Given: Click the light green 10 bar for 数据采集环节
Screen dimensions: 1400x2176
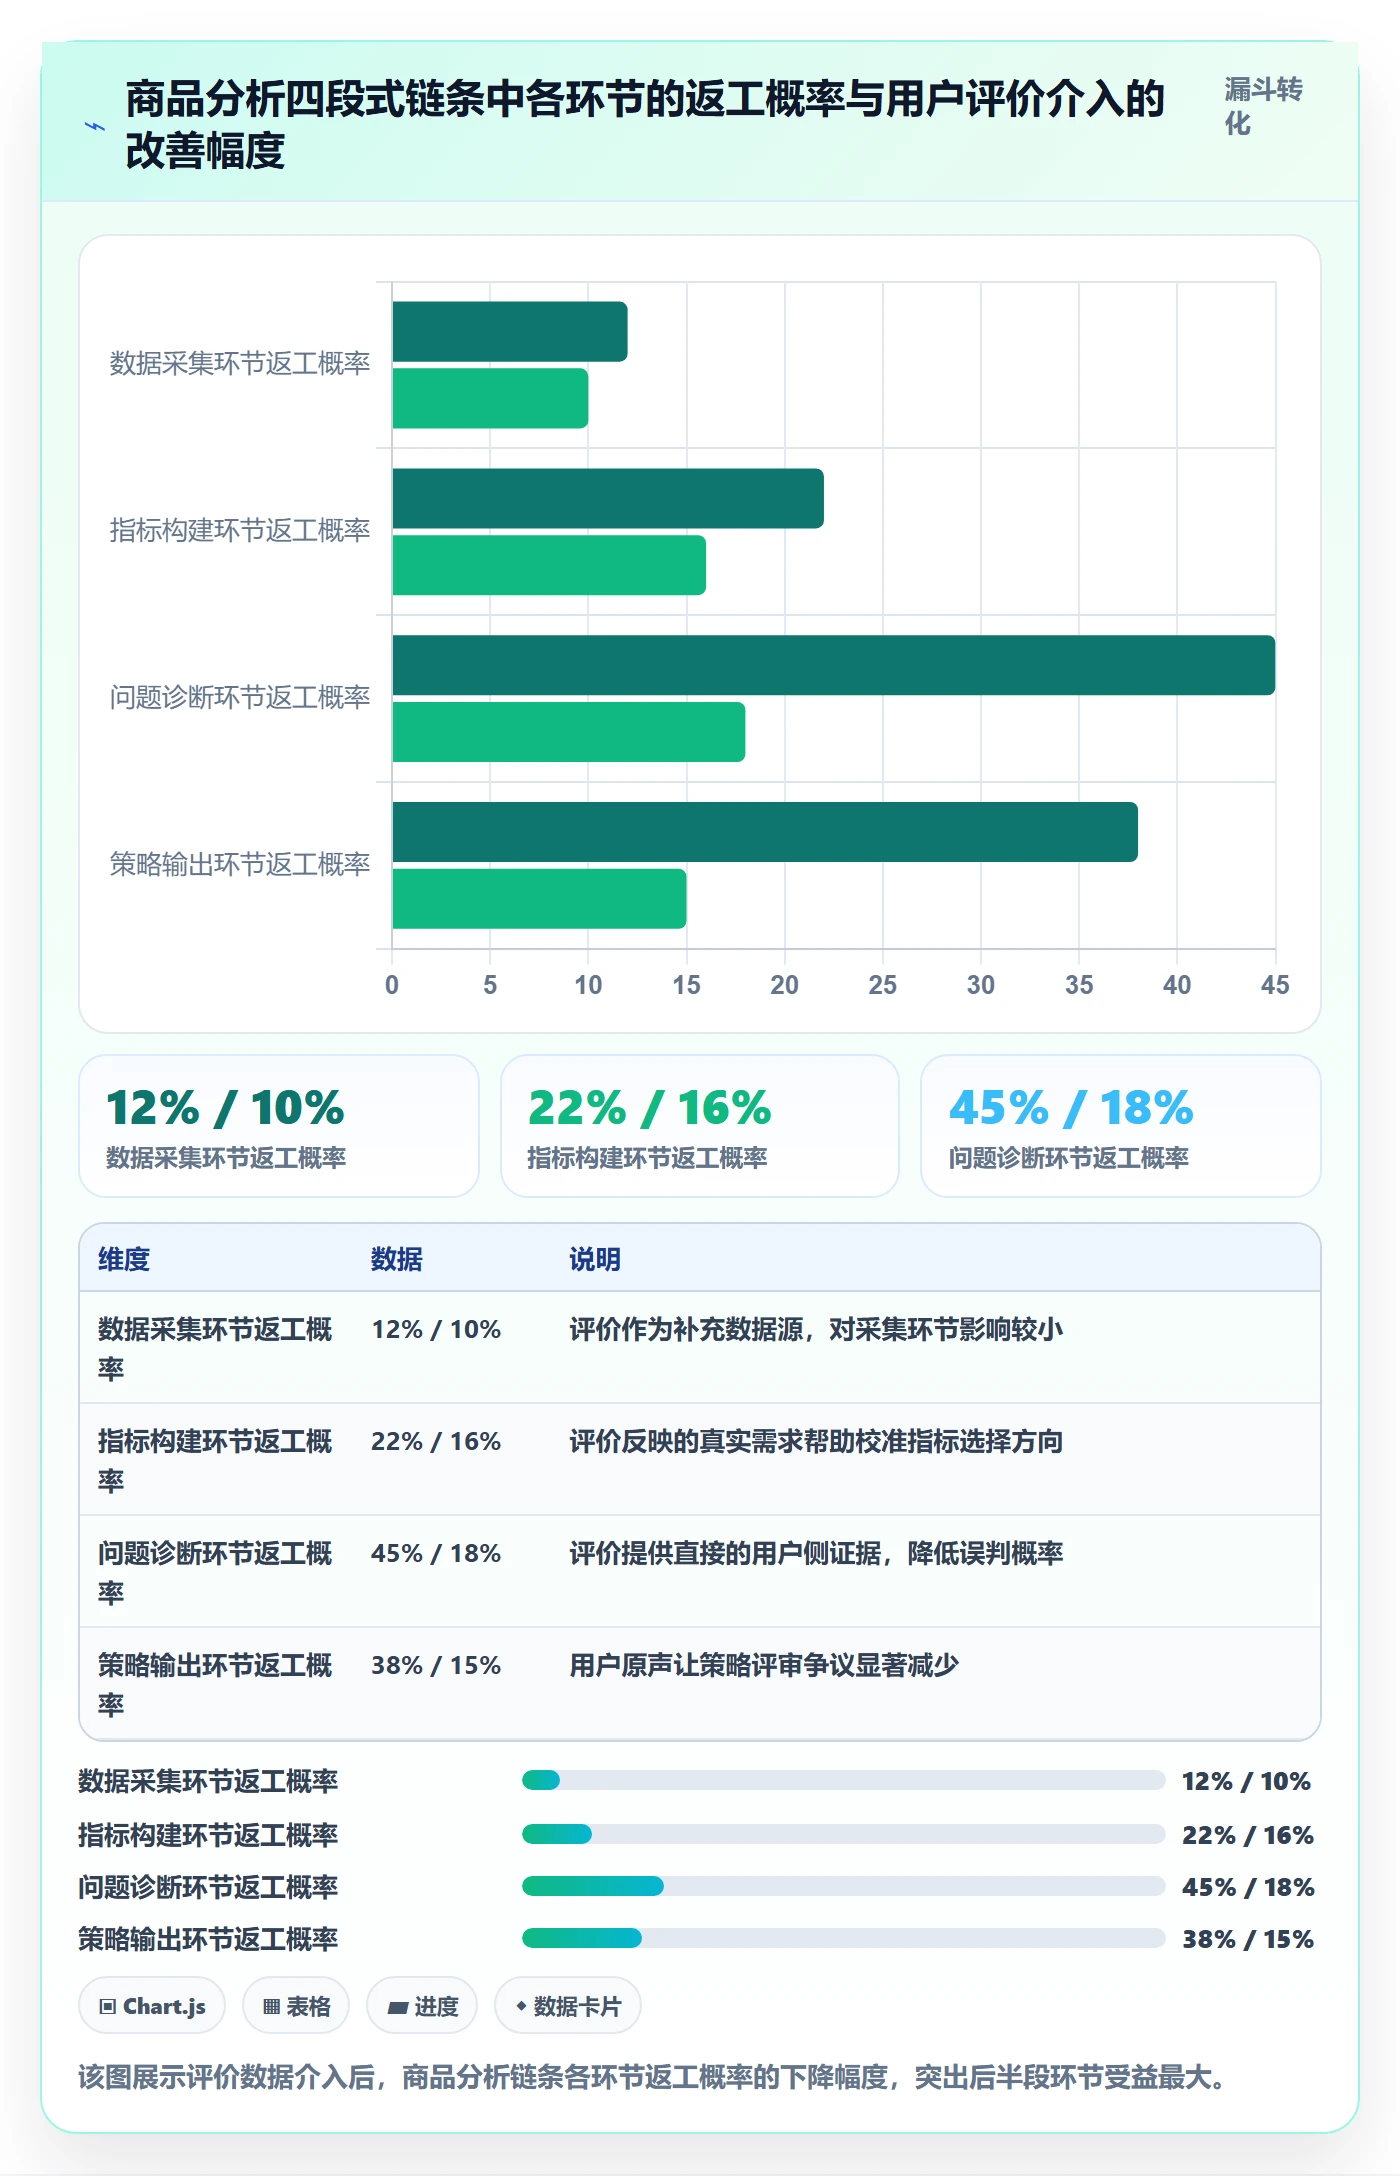Looking at the screenshot, I should point(490,398).
